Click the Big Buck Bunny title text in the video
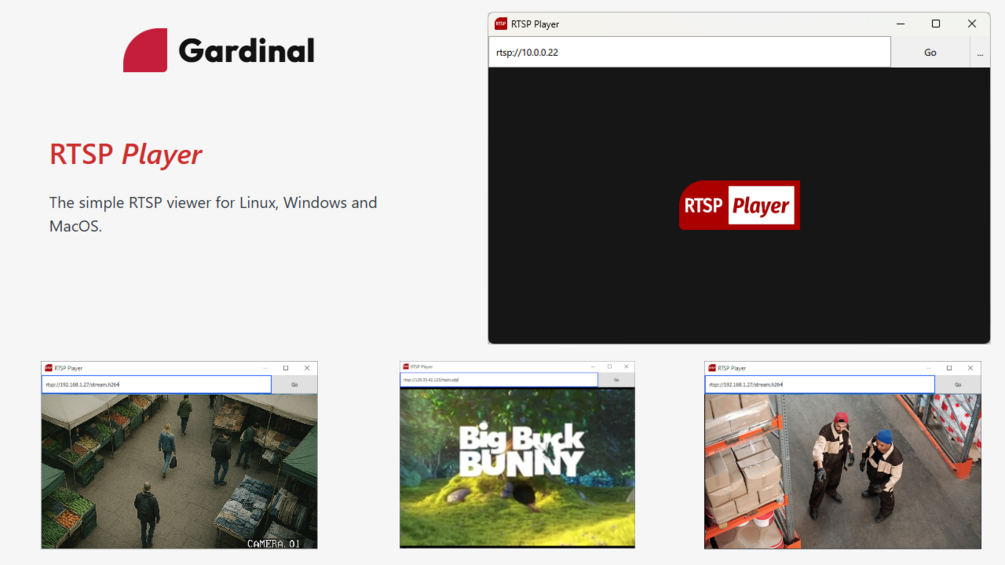The image size is (1005, 565). tap(522, 451)
